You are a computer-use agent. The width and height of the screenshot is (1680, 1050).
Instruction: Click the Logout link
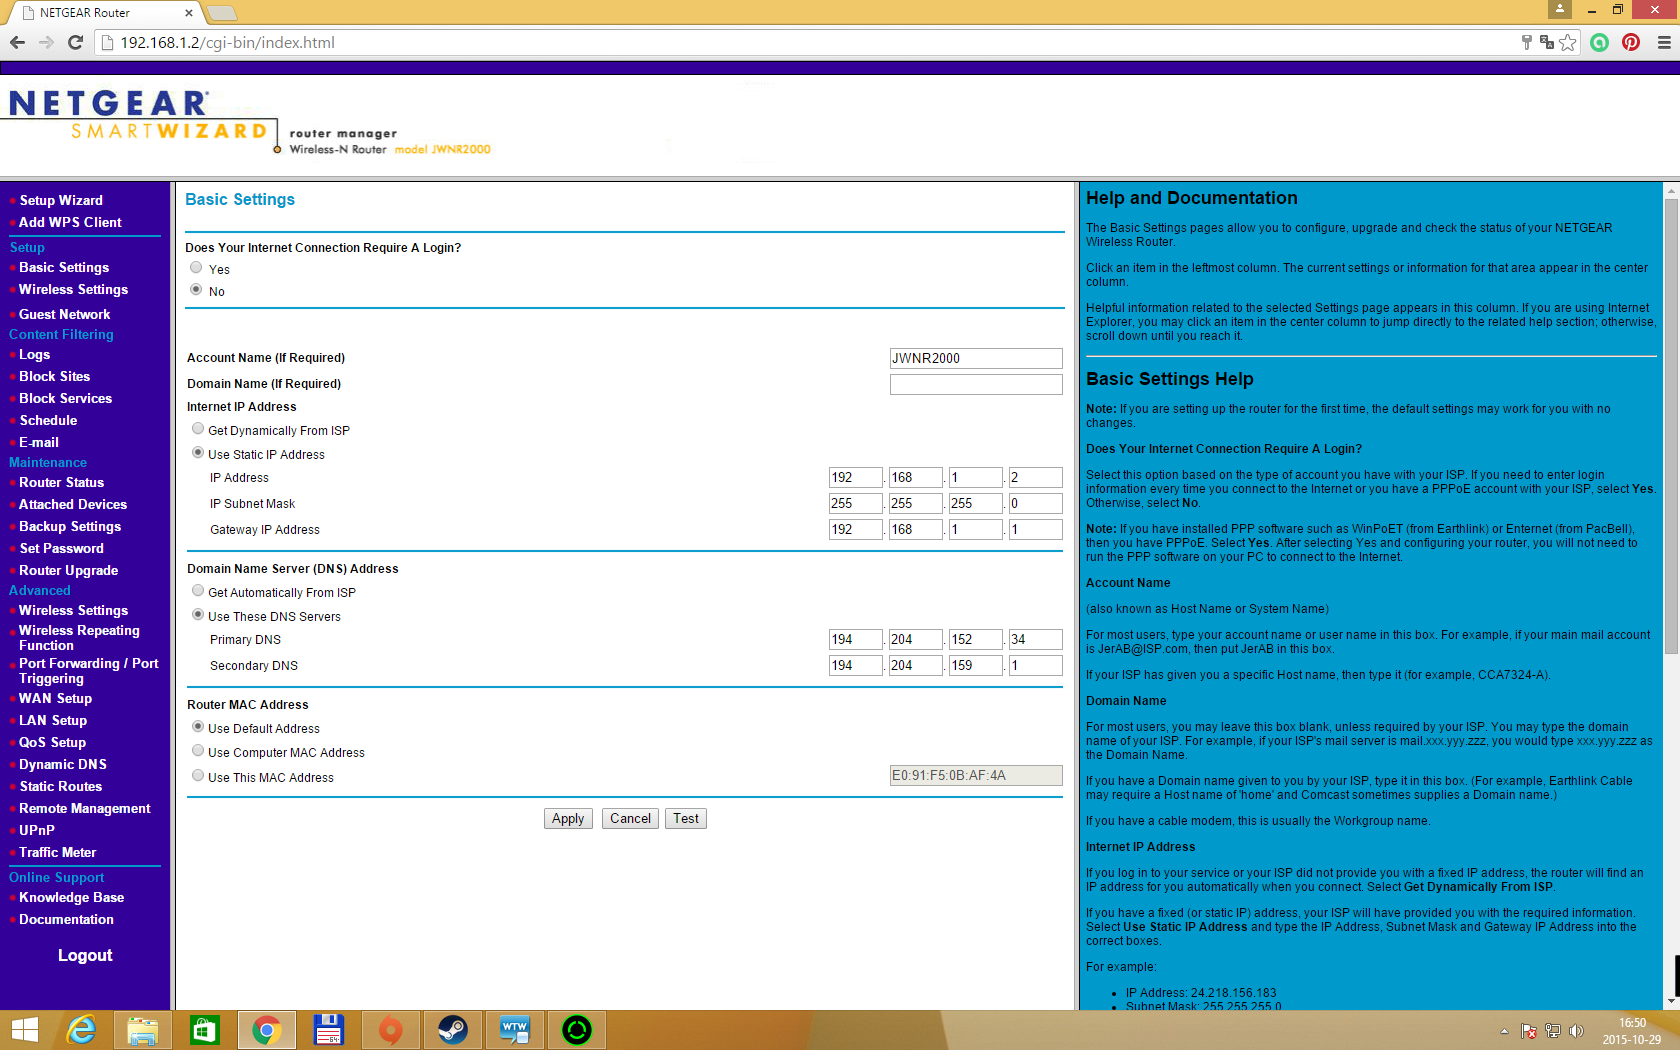tap(85, 955)
